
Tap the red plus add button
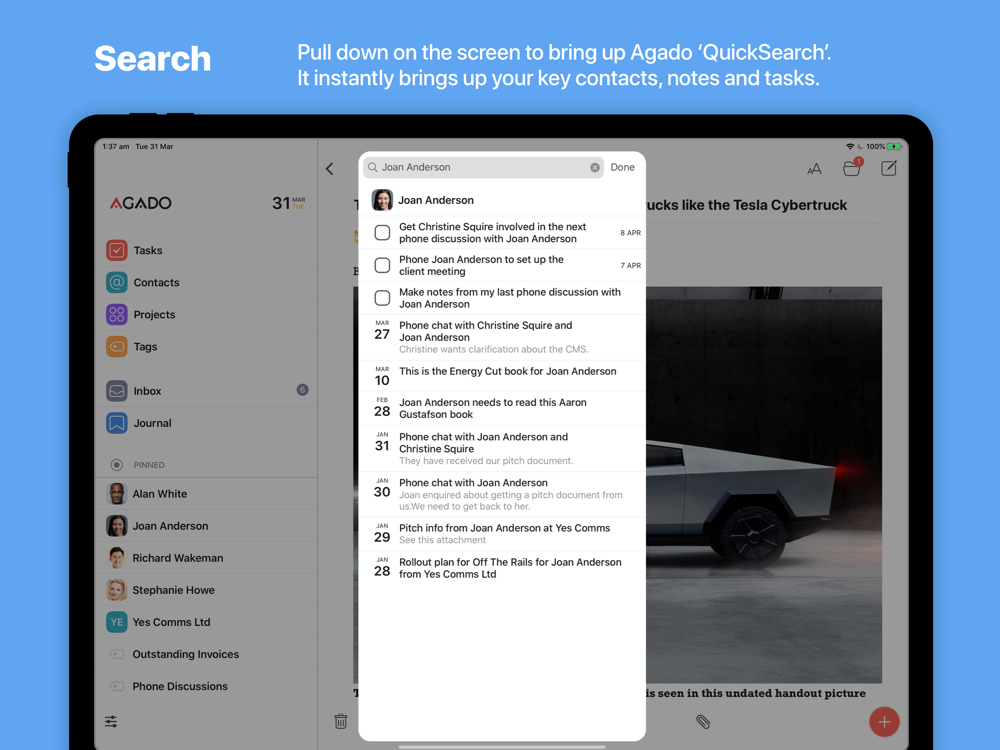coord(884,722)
